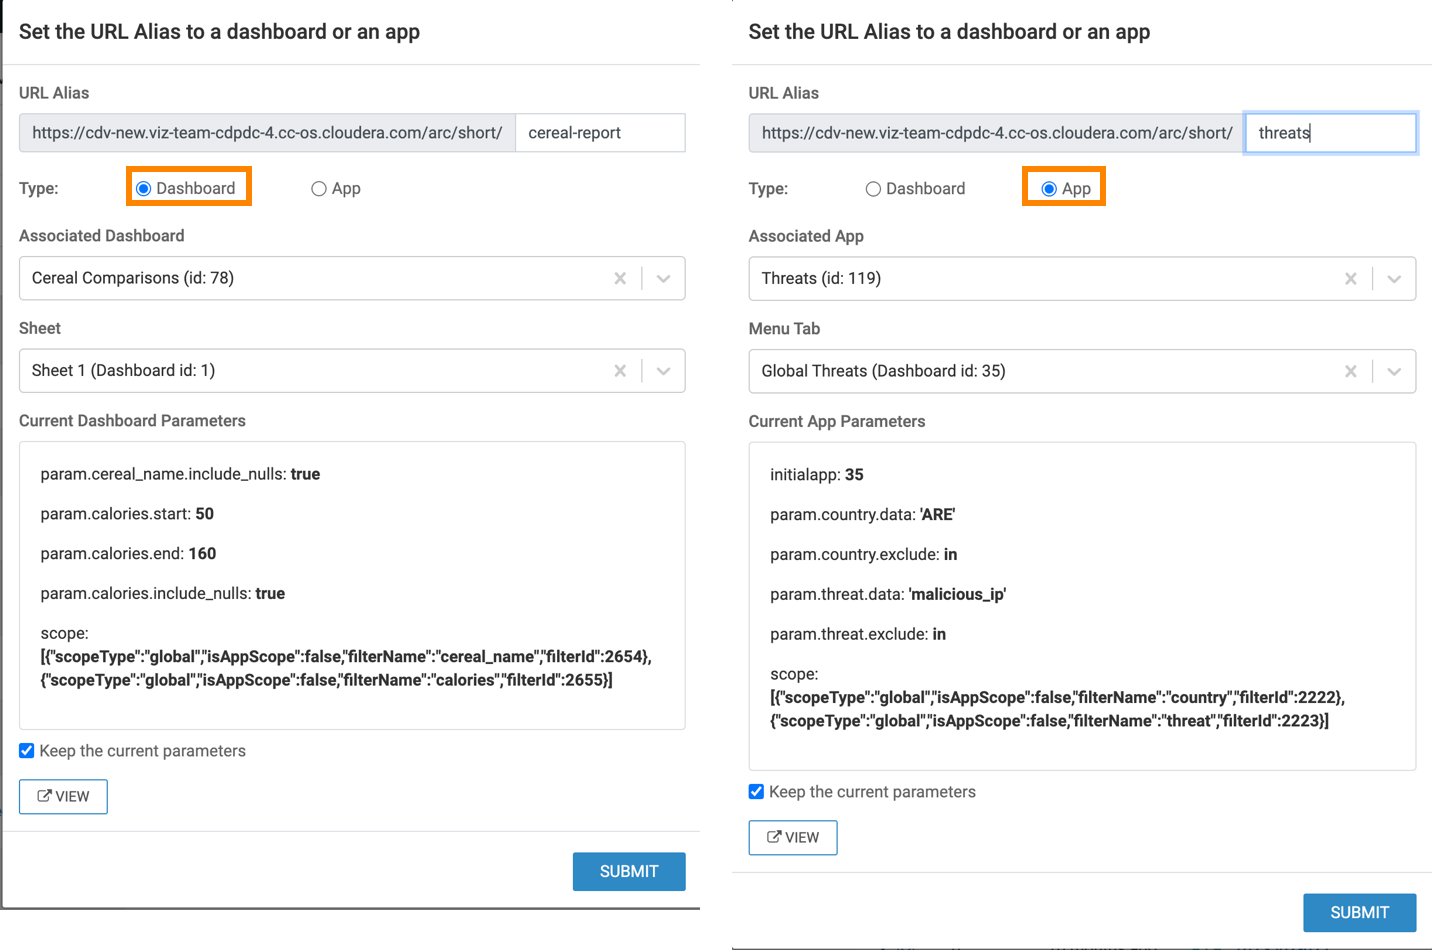This screenshot has height=950, width=1432.
Task: Clear the Cereal Comparisons dashboard selection
Action: 620,279
